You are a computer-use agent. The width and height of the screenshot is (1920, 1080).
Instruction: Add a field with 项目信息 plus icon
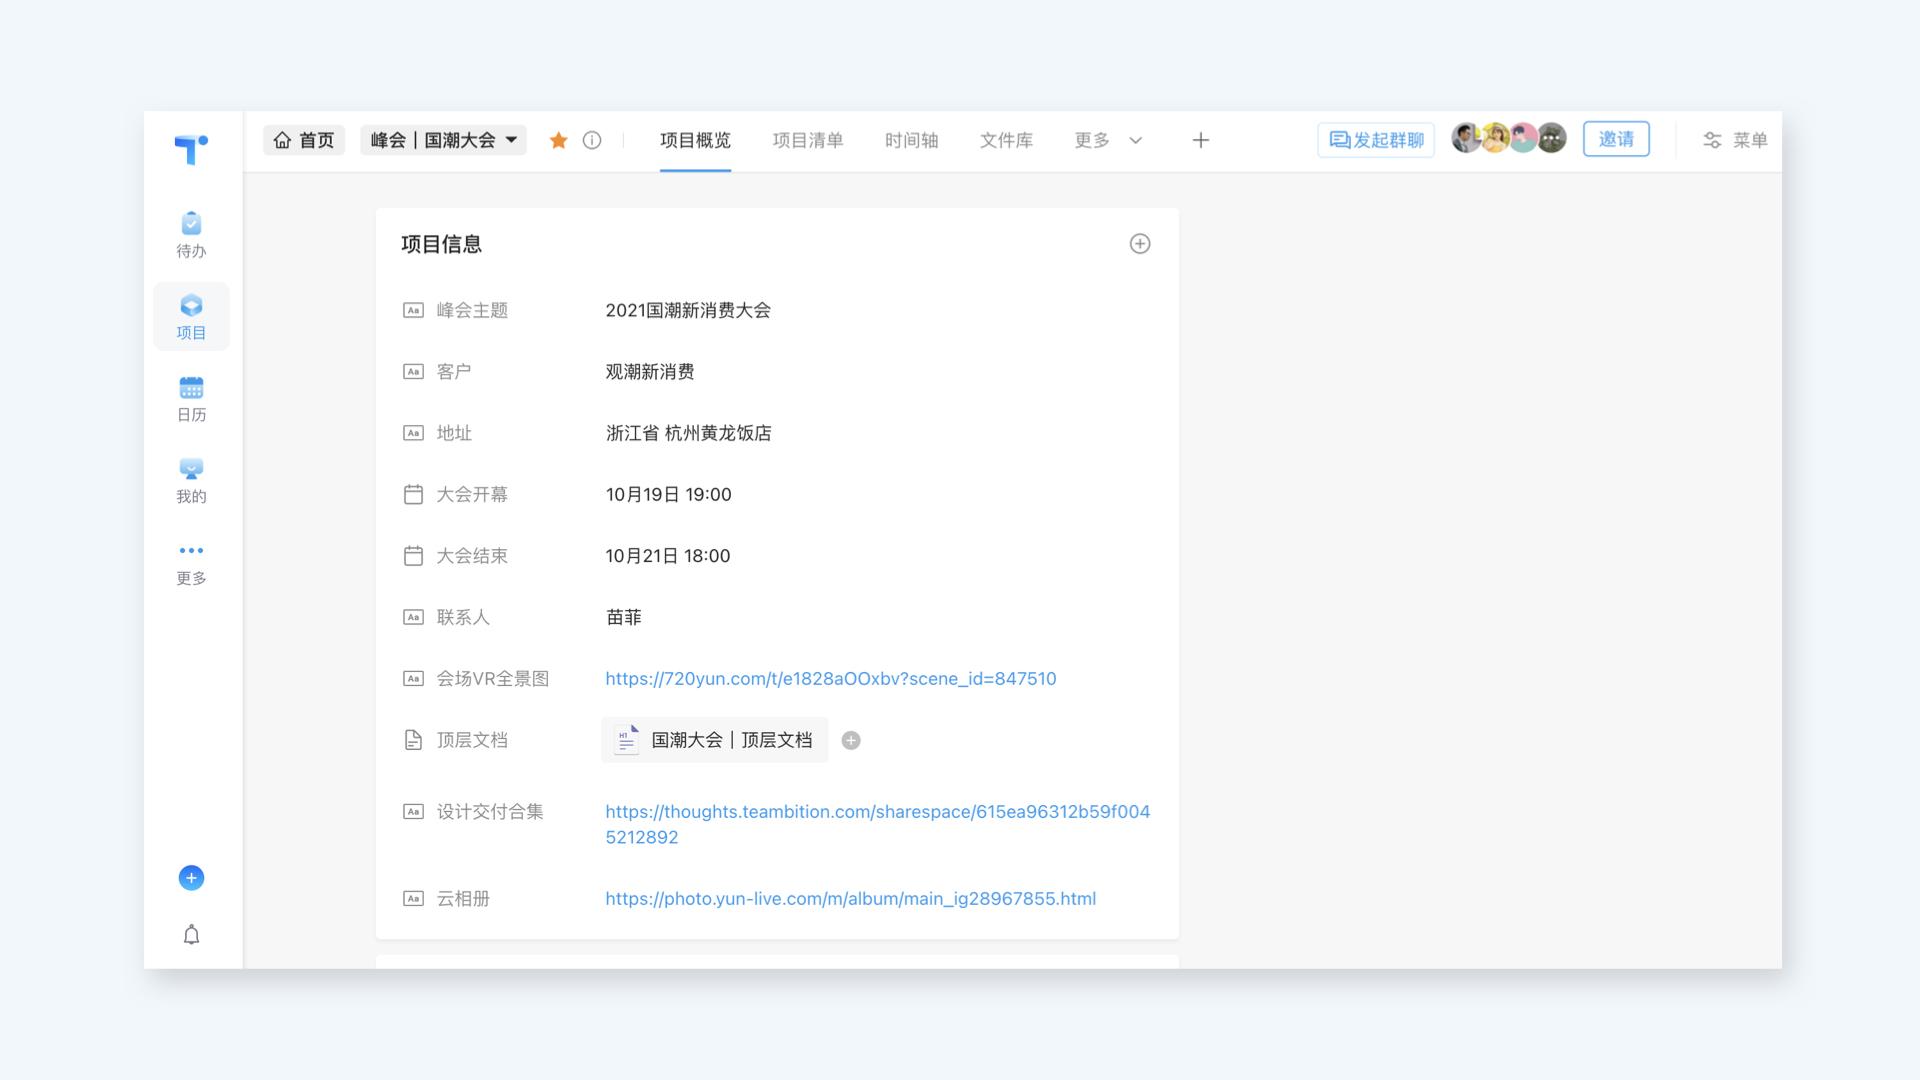(x=1139, y=244)
